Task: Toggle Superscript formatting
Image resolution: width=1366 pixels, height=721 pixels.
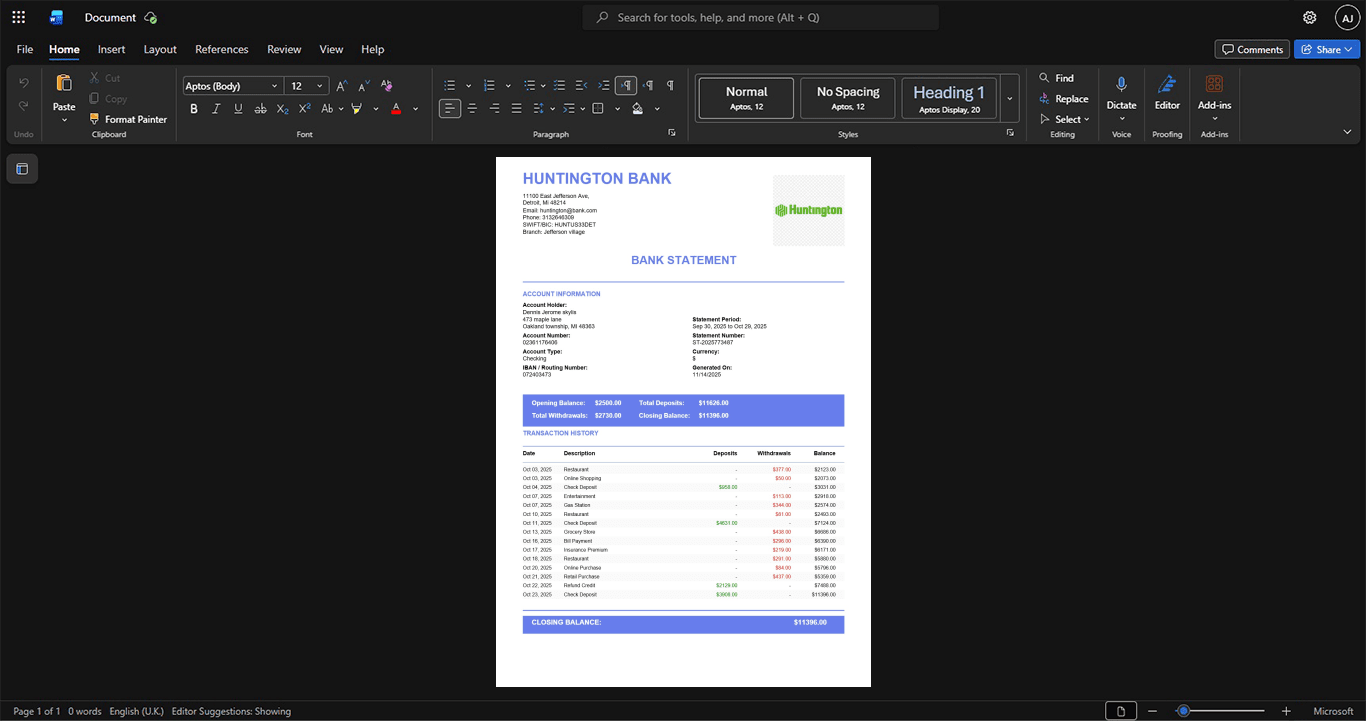Action: pyautogui.click(x=305, y=108)
